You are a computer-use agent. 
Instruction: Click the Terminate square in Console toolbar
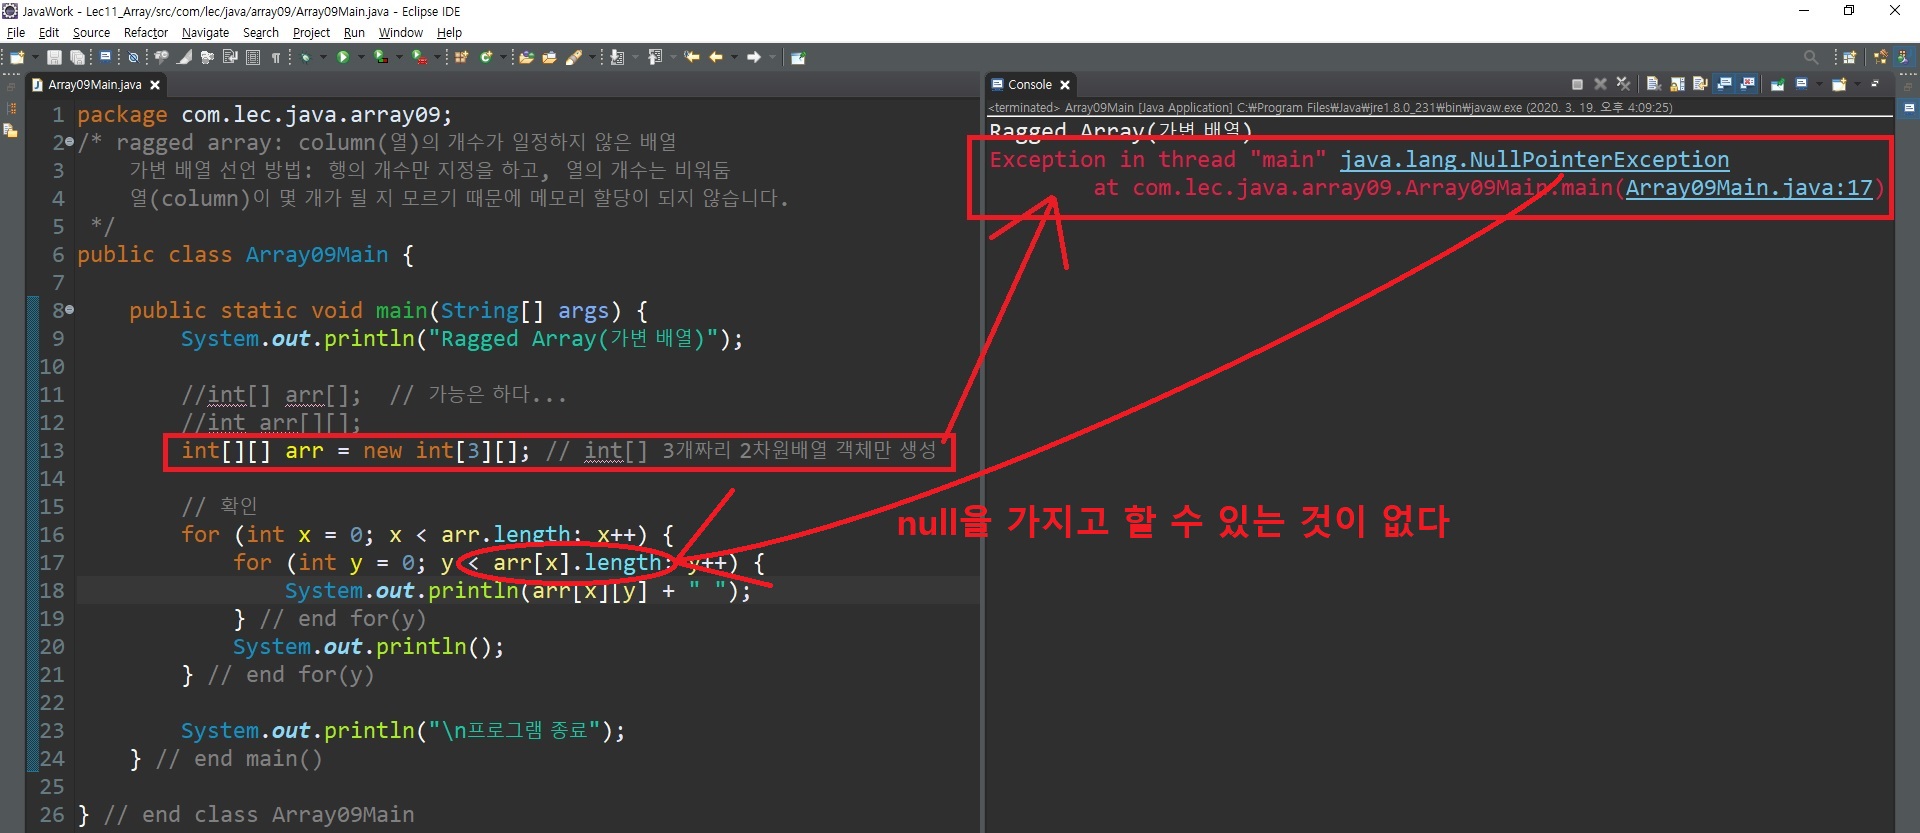point(1577,85)
